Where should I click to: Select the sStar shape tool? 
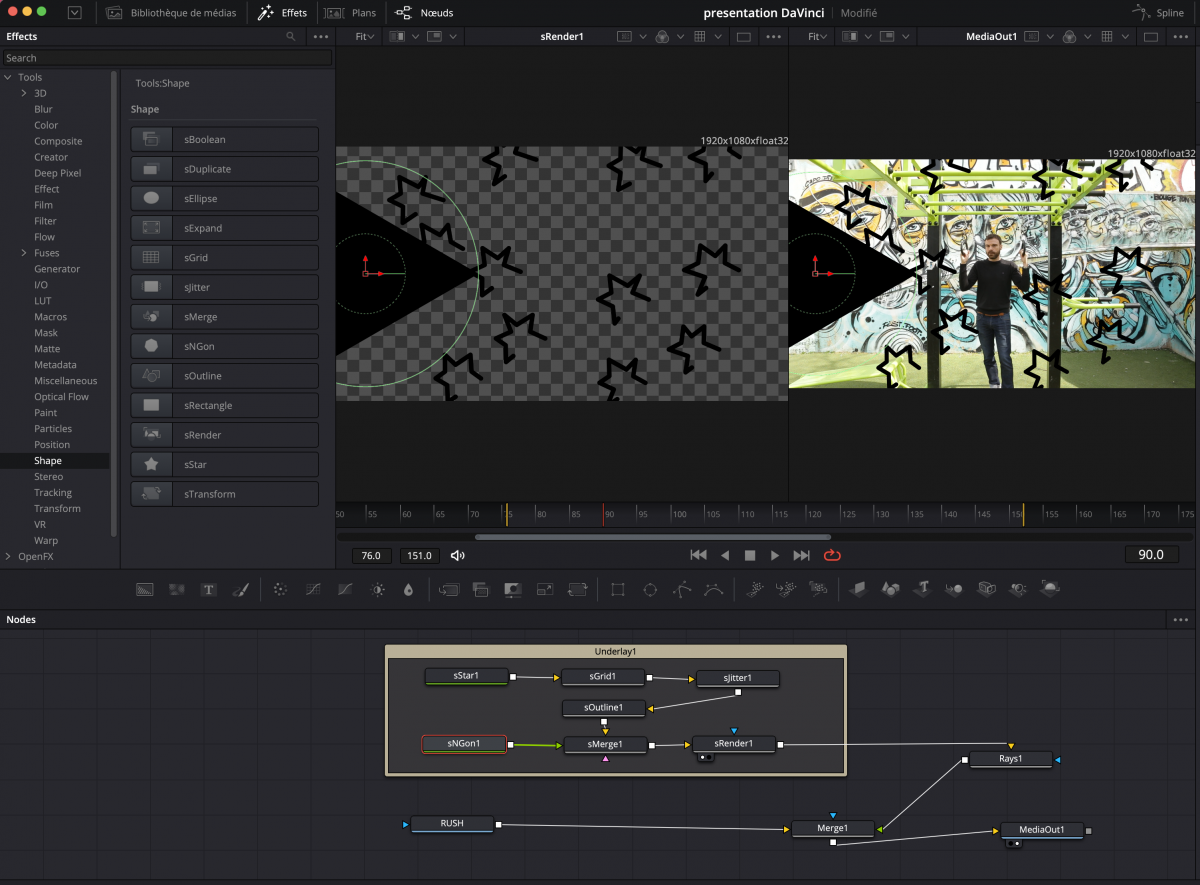pos(224,465)
